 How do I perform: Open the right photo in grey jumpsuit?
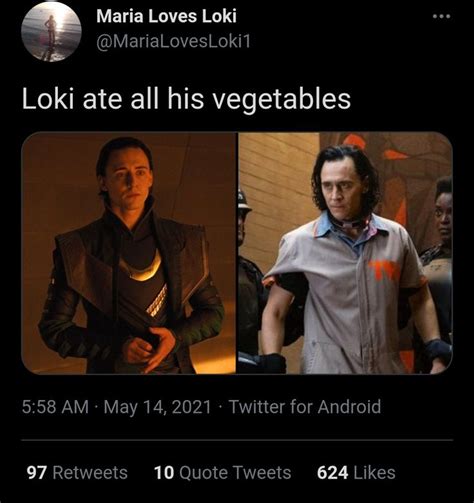pyautogui.click(x=345, y=253)
